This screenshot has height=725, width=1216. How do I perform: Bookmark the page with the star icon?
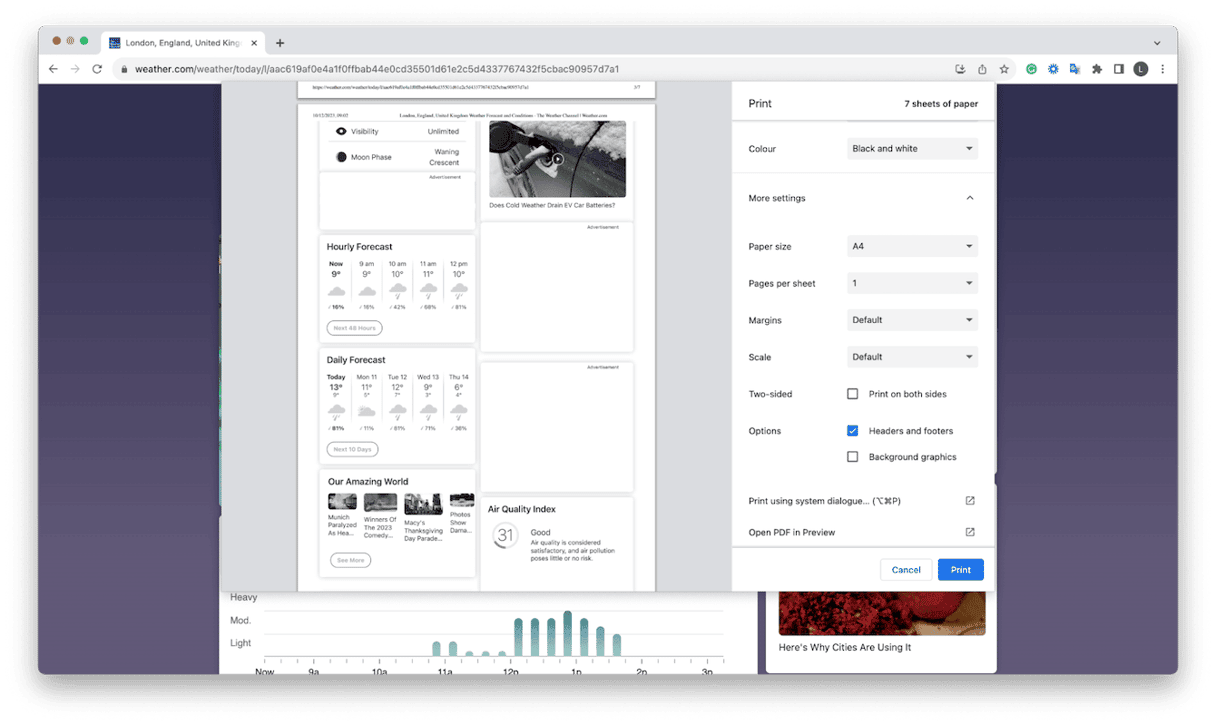(x=1005, y=69)
